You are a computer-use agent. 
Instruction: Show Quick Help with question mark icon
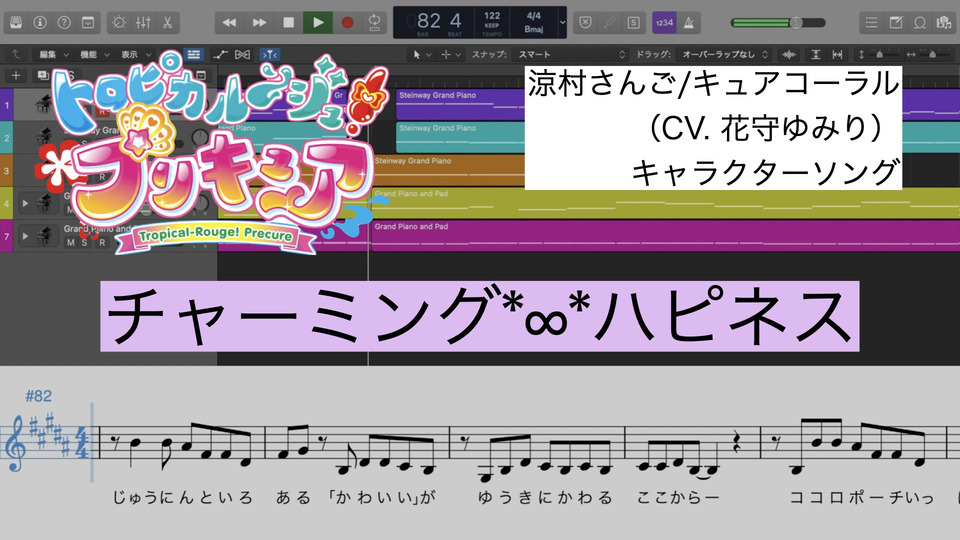click(64, 23)
